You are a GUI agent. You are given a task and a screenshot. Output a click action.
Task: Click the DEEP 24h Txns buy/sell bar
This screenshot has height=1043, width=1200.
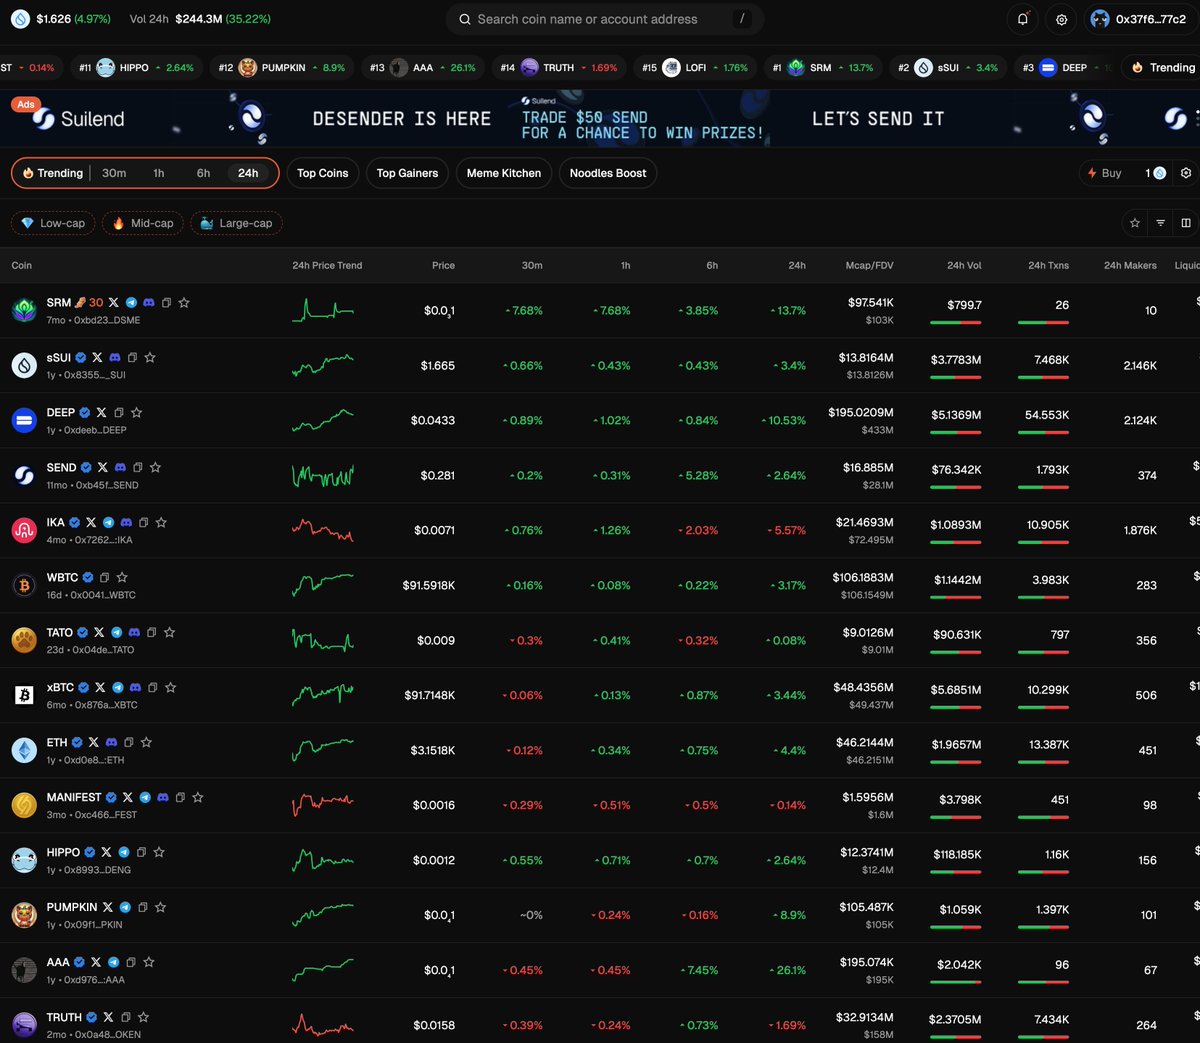[1043, 432]
